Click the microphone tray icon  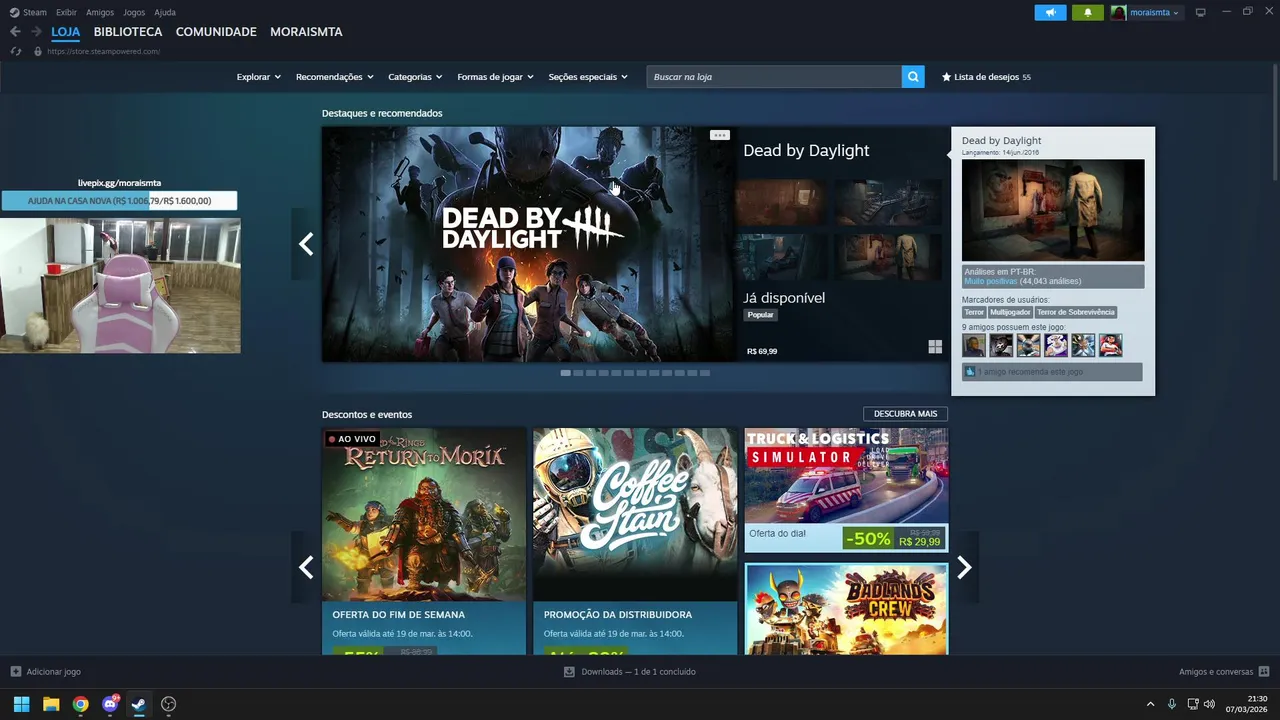click(1172, 704)
